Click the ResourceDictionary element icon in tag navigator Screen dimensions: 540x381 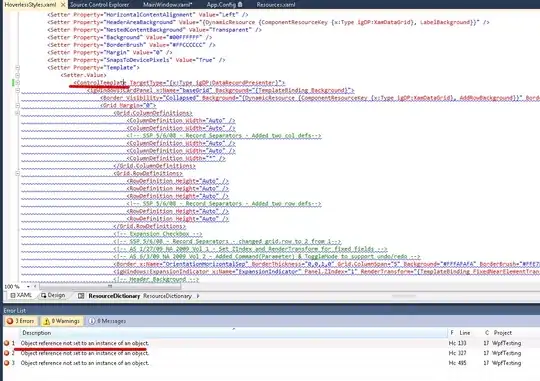81,296
